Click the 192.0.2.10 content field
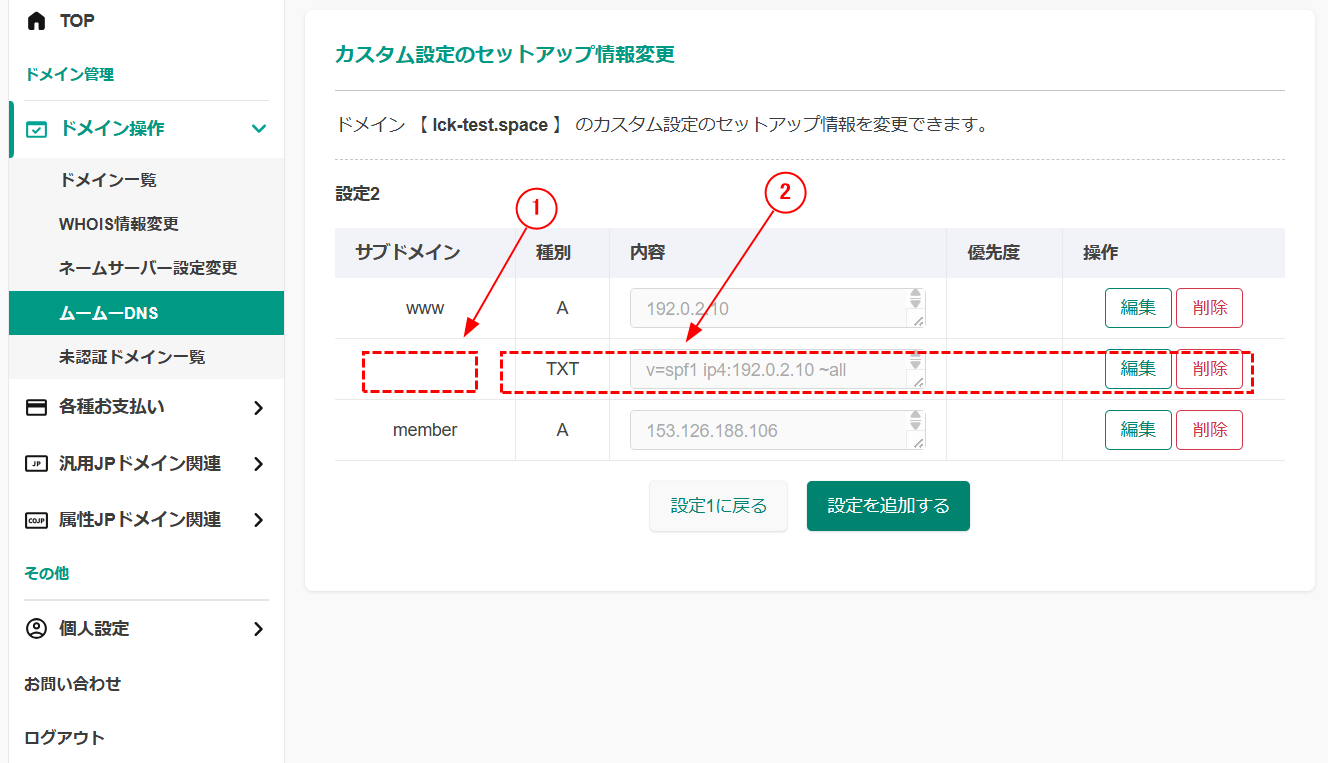This screenshot has height=763, width=1328. (777, 308)
